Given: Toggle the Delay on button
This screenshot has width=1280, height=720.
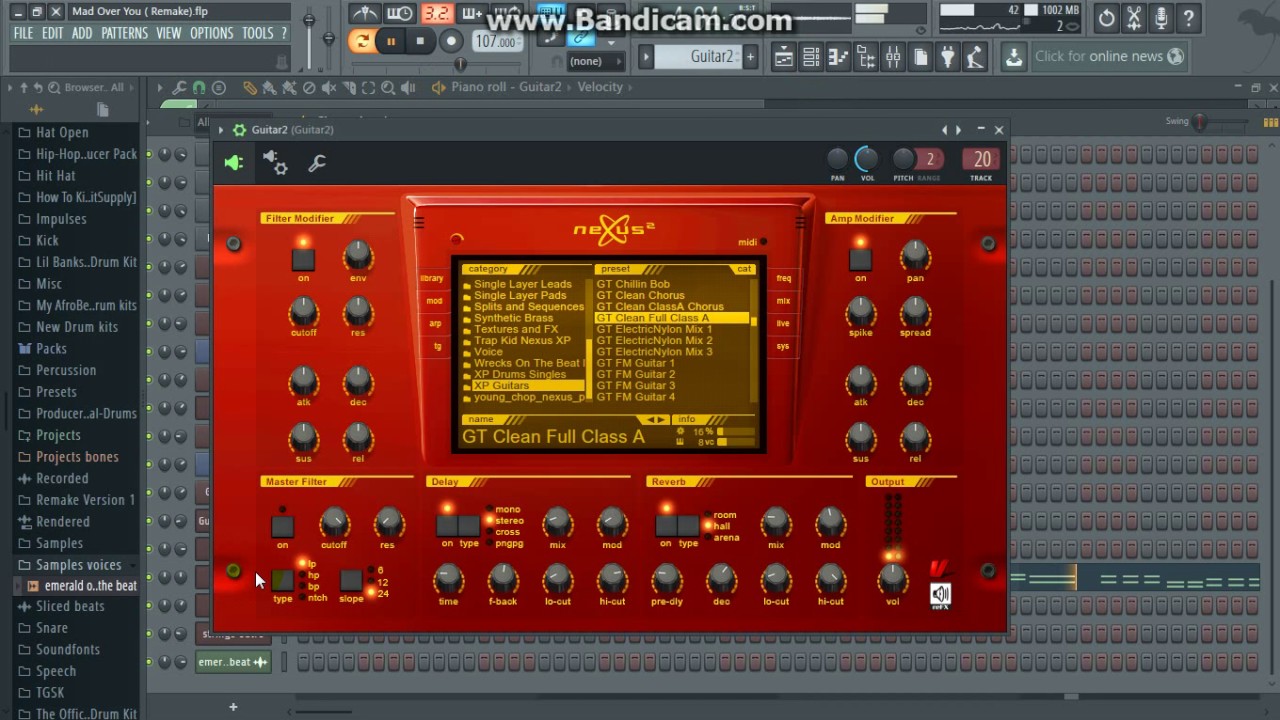Looking at the screenshot, I should click(x=447, y=526).
